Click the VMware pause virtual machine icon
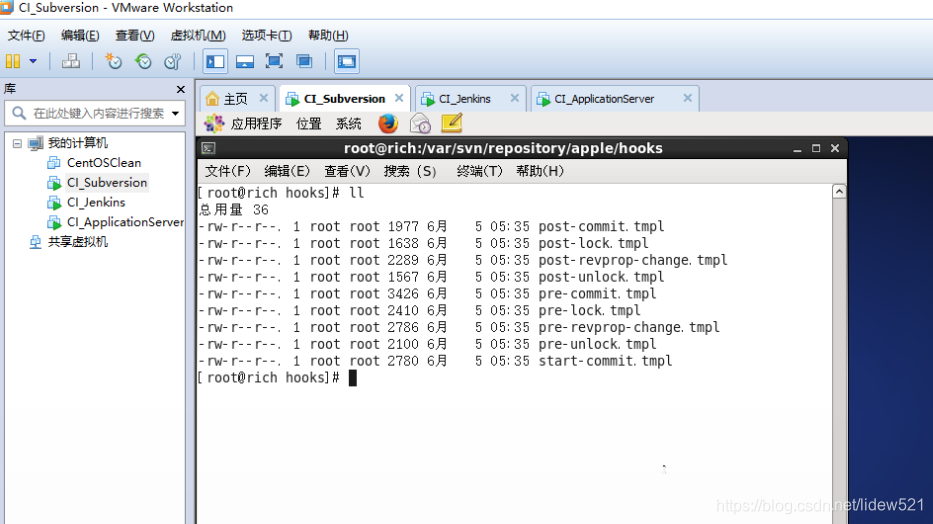Image resolution: width=933 pixels, height=524 pixels. tap(12, 61)
